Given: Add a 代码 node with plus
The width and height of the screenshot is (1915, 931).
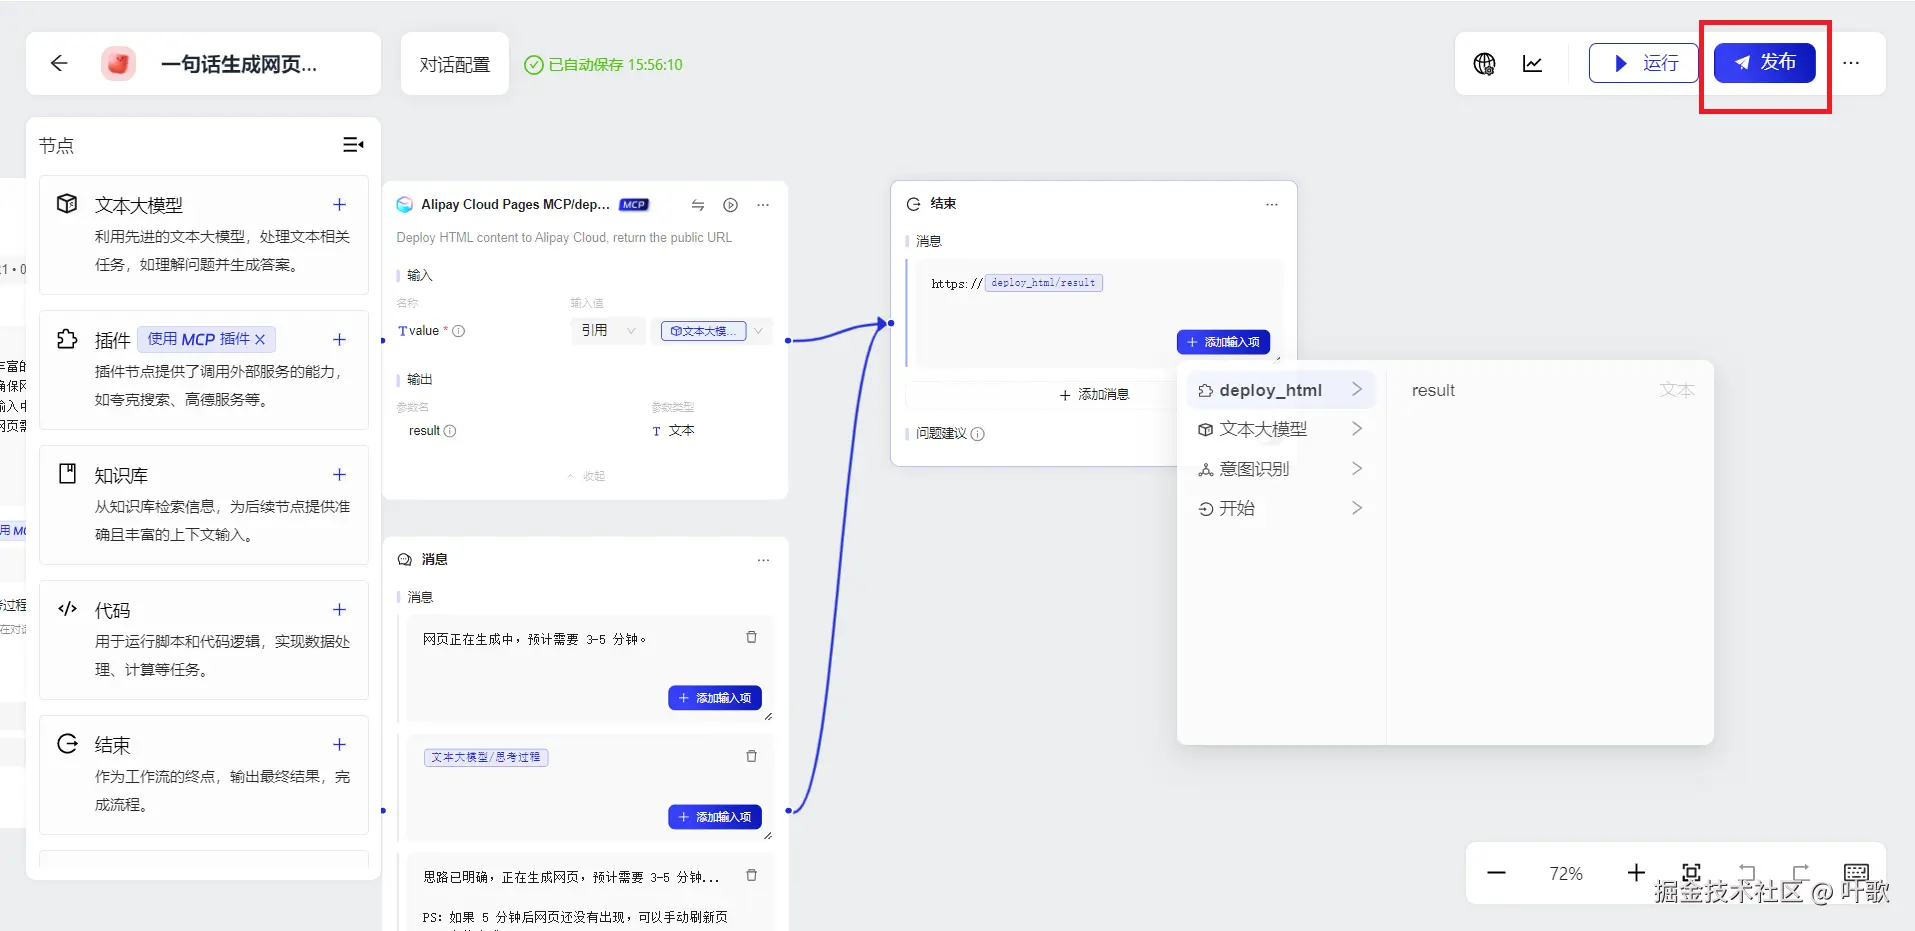Looking at the screenshot, I should (x=339, y=610).
